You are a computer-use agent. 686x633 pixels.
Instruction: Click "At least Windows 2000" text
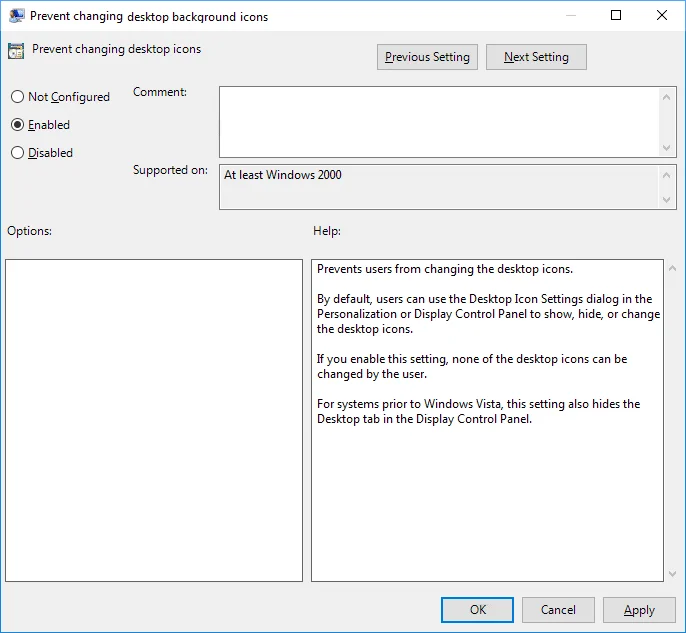283,175
